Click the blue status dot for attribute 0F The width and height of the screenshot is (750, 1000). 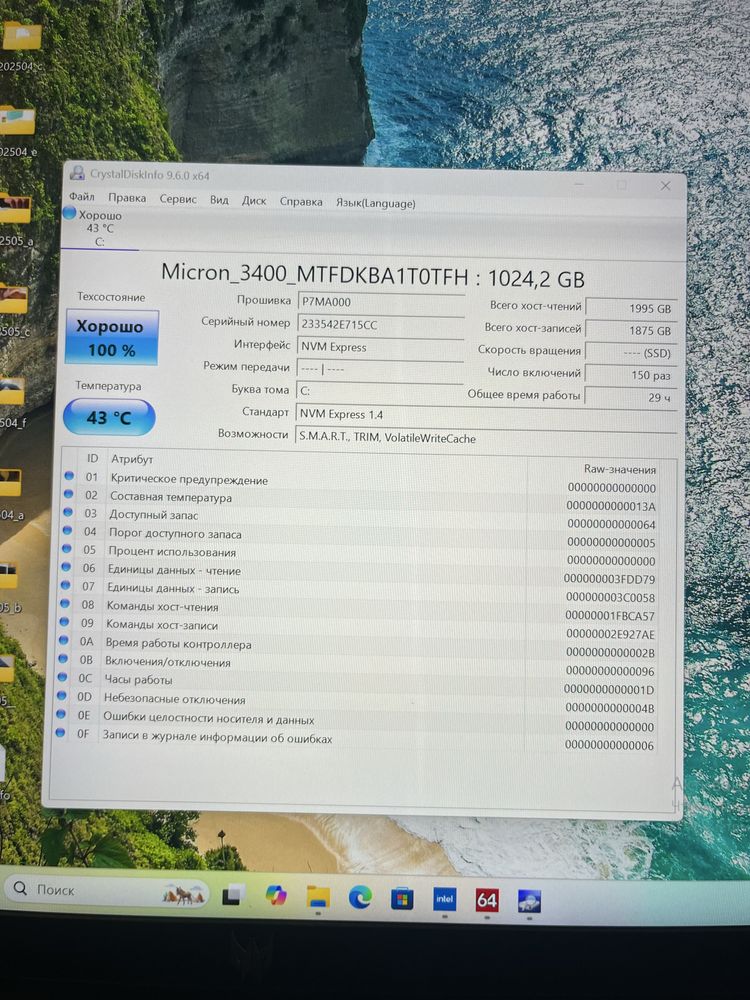[61, 733]
